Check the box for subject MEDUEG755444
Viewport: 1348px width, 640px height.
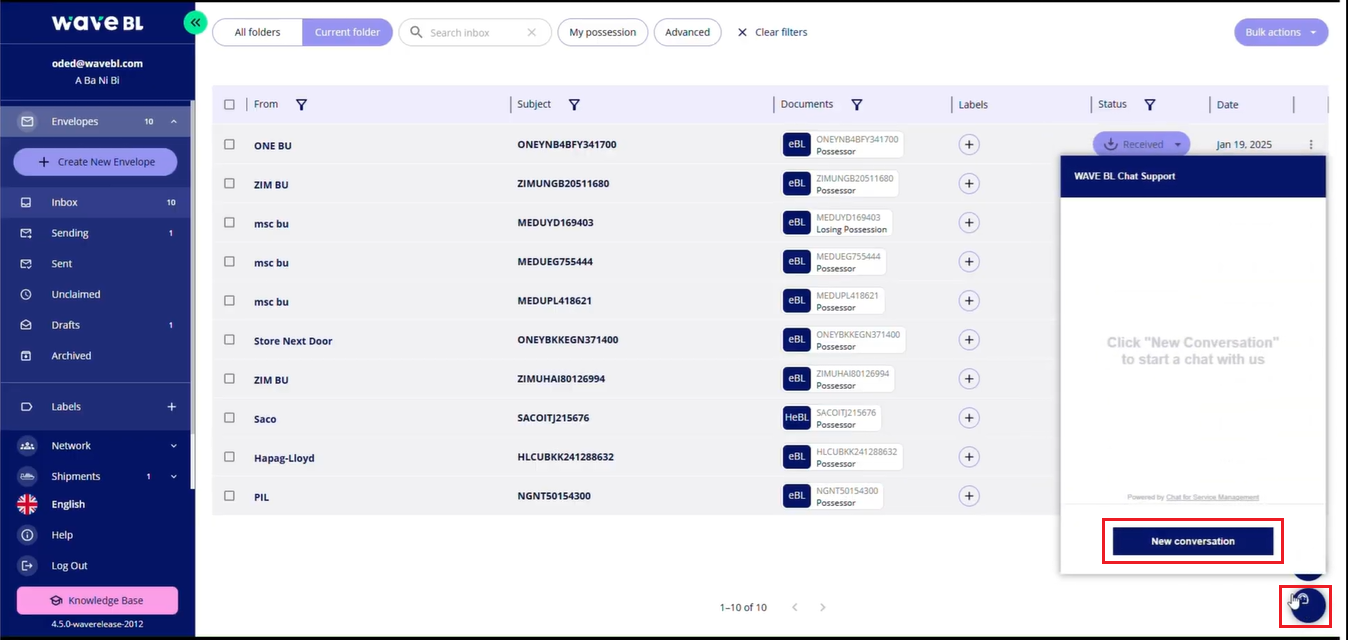pos(230,261)
